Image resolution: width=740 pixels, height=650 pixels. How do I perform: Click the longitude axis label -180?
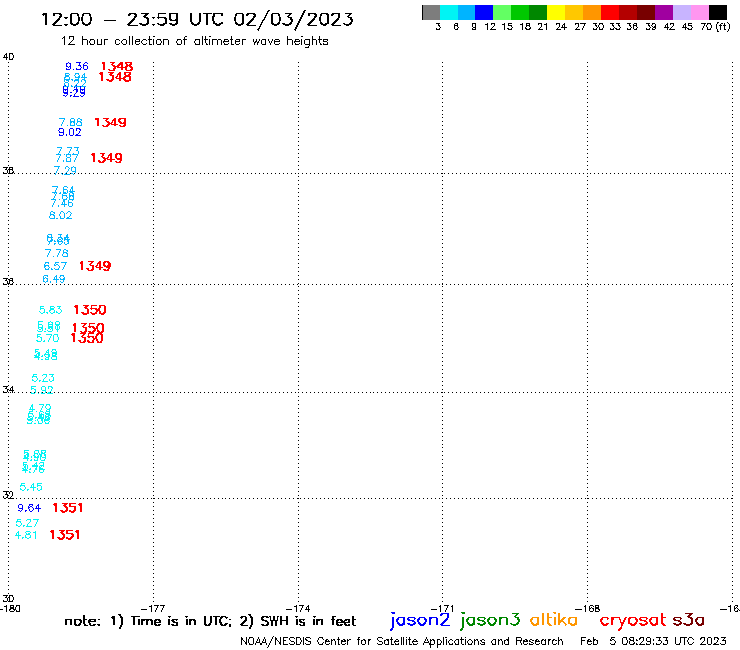point(10,609)
